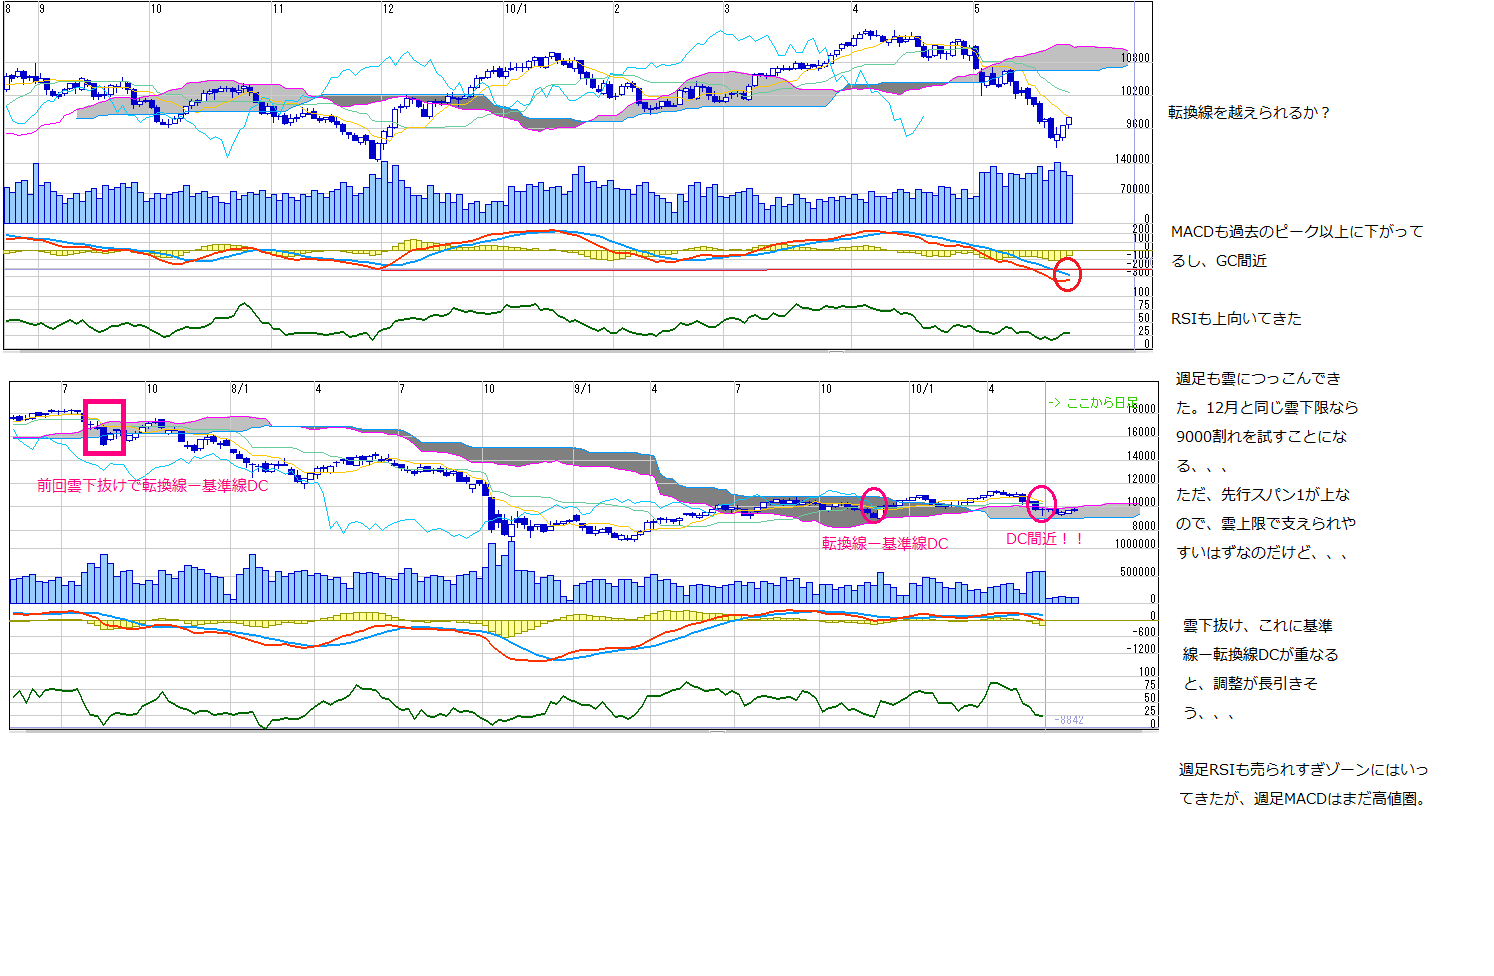The image size is (1494, 976).
Task: Click the pink rectangle on the lower chart
Action: point(104,427)
